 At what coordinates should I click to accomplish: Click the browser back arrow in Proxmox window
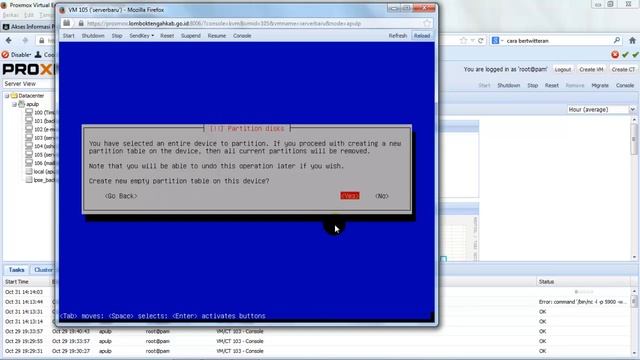tap(9, 40)
